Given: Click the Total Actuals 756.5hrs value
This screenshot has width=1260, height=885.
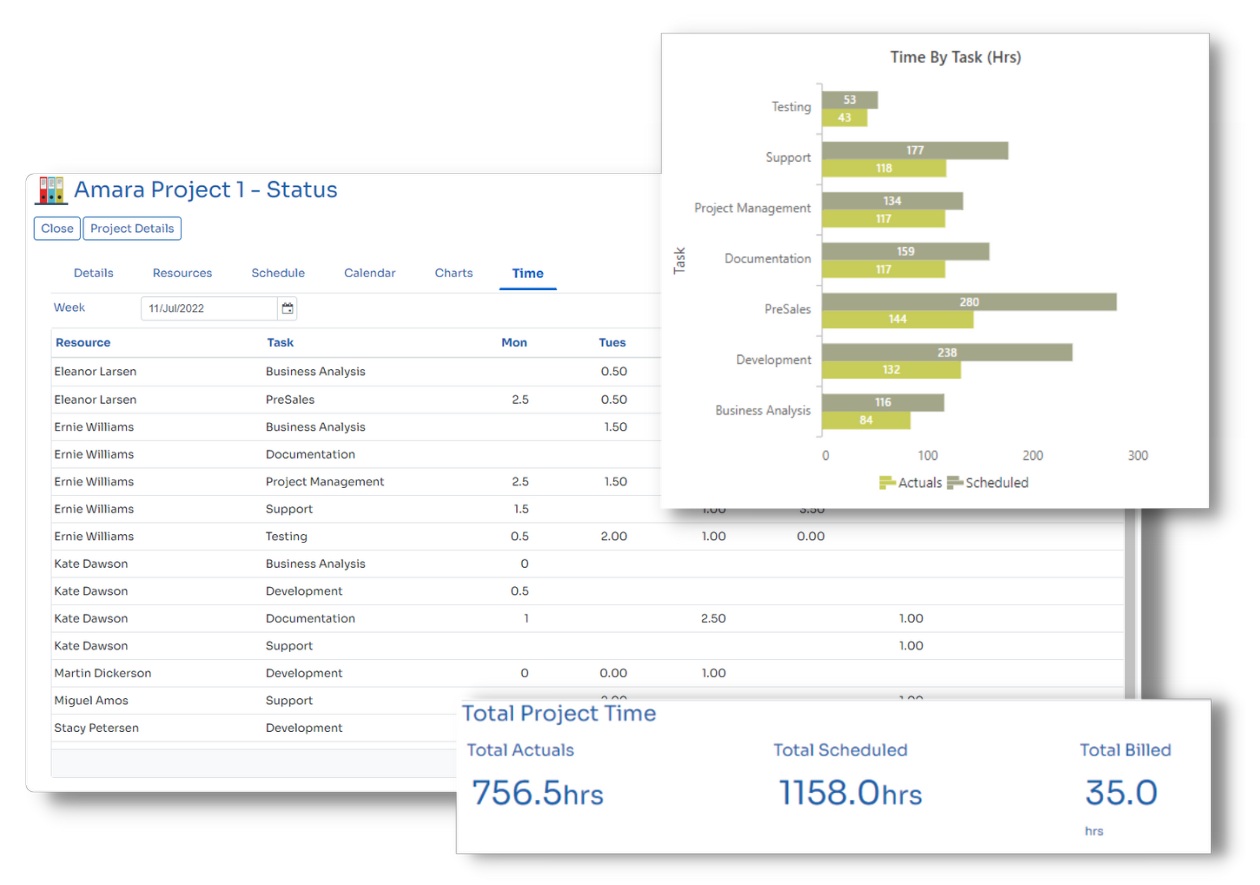Looking at the screenshot, I should [537, 793].
